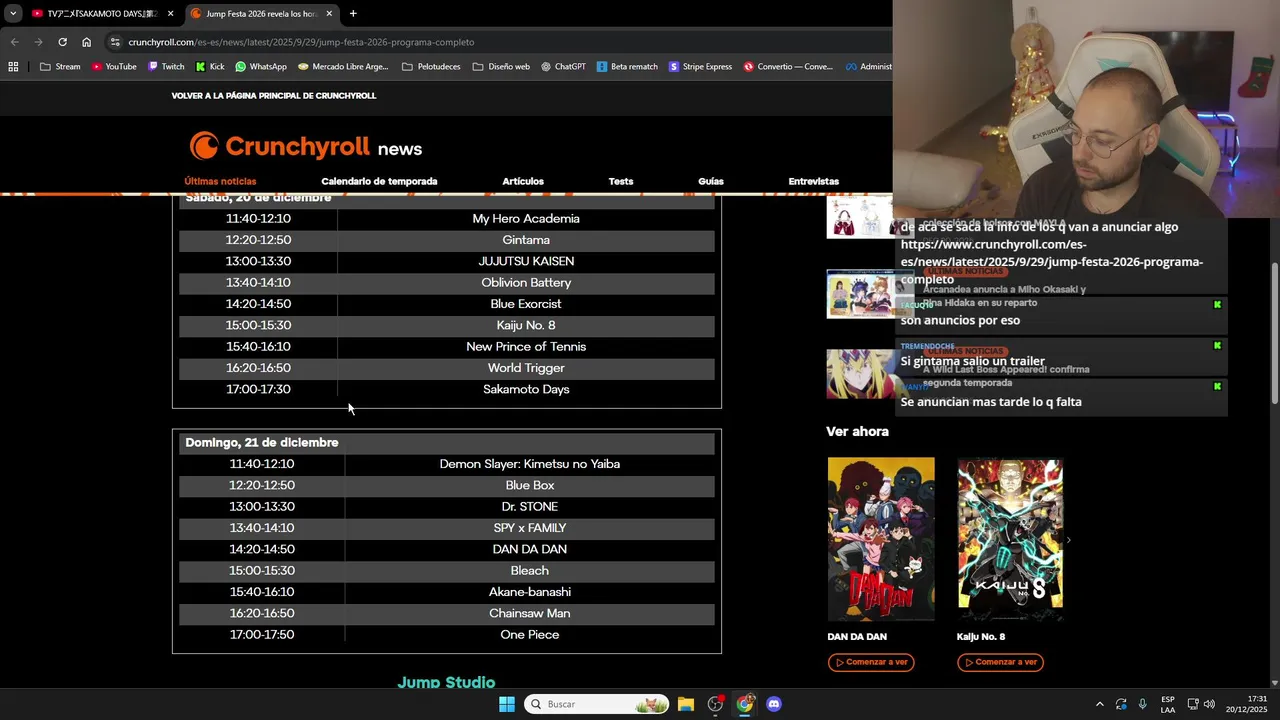1280x720 pixels.
Task: Click the Crunchyroll news logo
Action: point(306,147)
